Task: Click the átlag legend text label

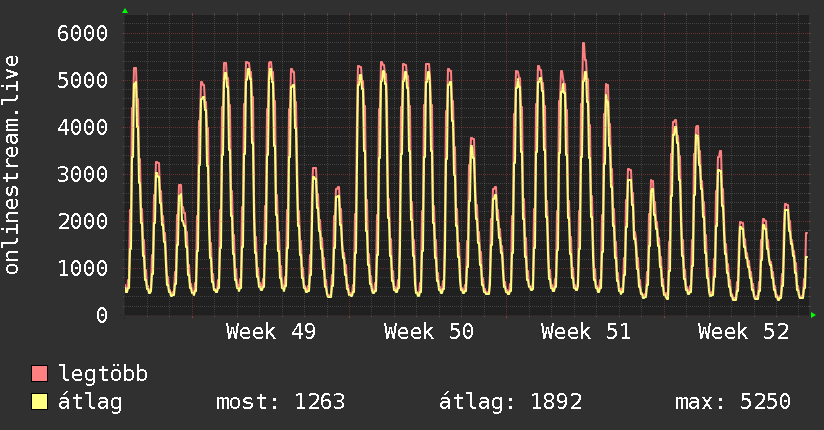Action: pyautogui.click(x=91, y=402)
